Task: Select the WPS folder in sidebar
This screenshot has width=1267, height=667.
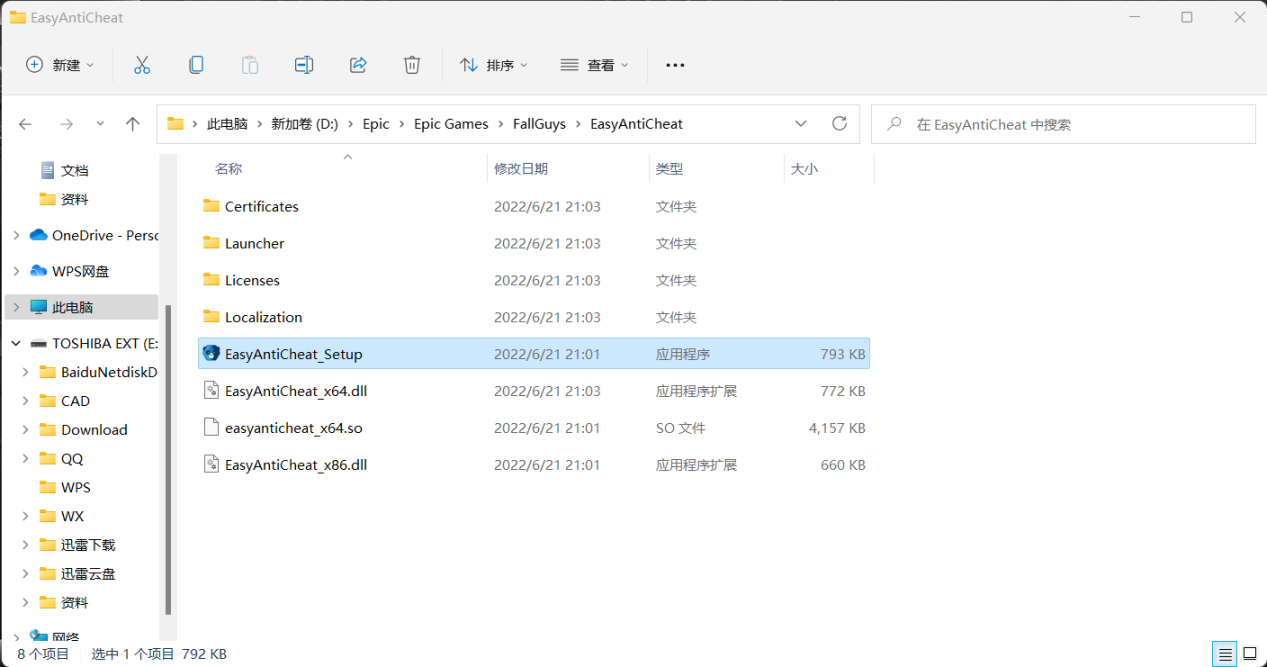Action: [76, 488]
